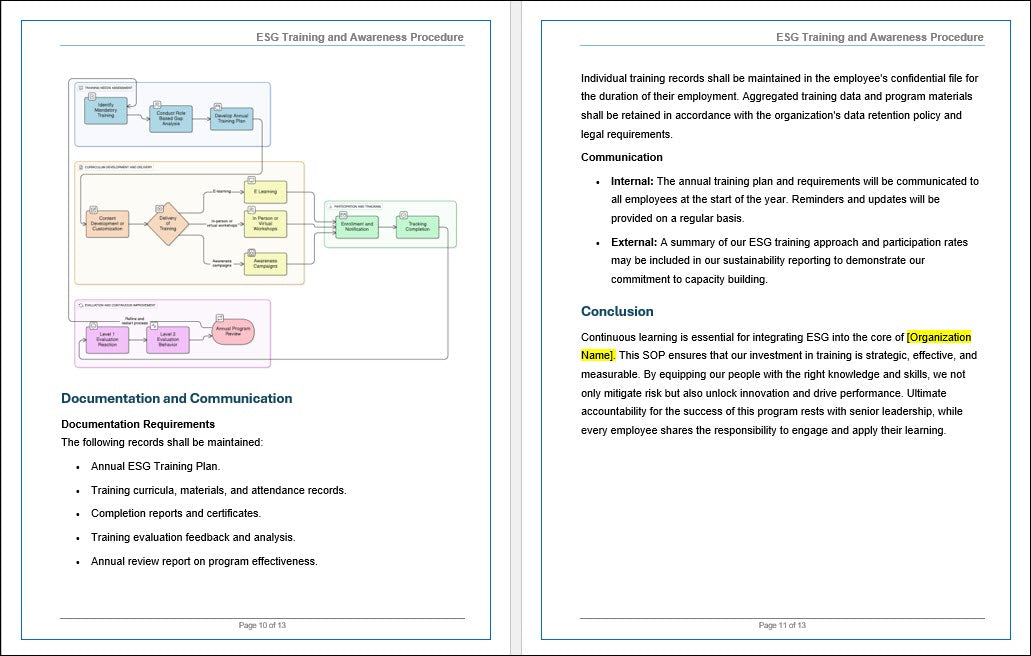Collapse the Training Needs Assessment group
This screenshot has height=656, width=1031.
(x=80, y=87)
